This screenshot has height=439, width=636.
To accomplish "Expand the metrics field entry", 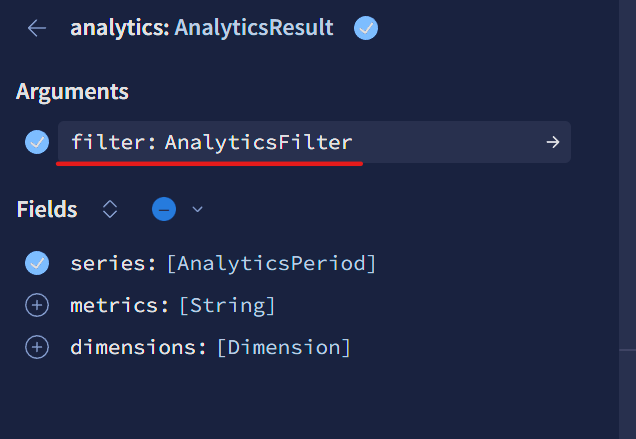I will click(115, 305).
